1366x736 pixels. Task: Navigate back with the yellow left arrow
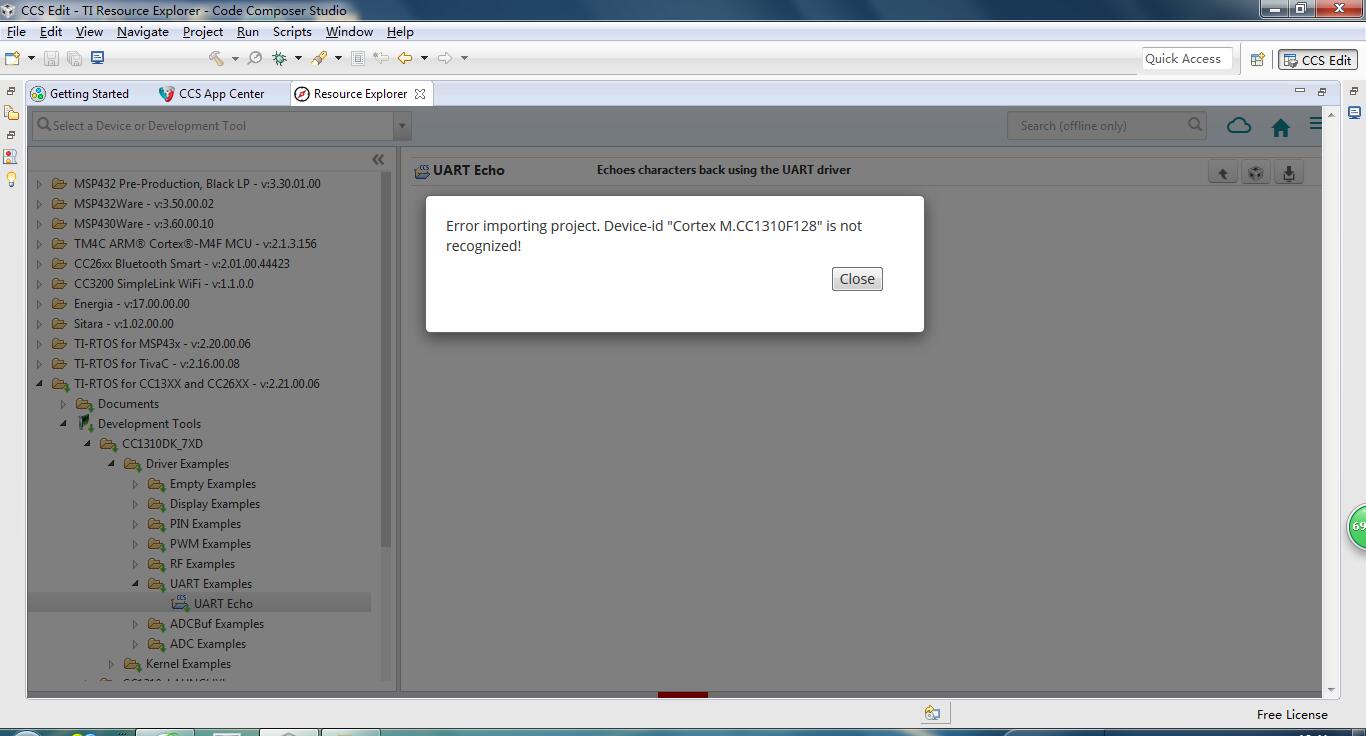(x=405, y=58)
